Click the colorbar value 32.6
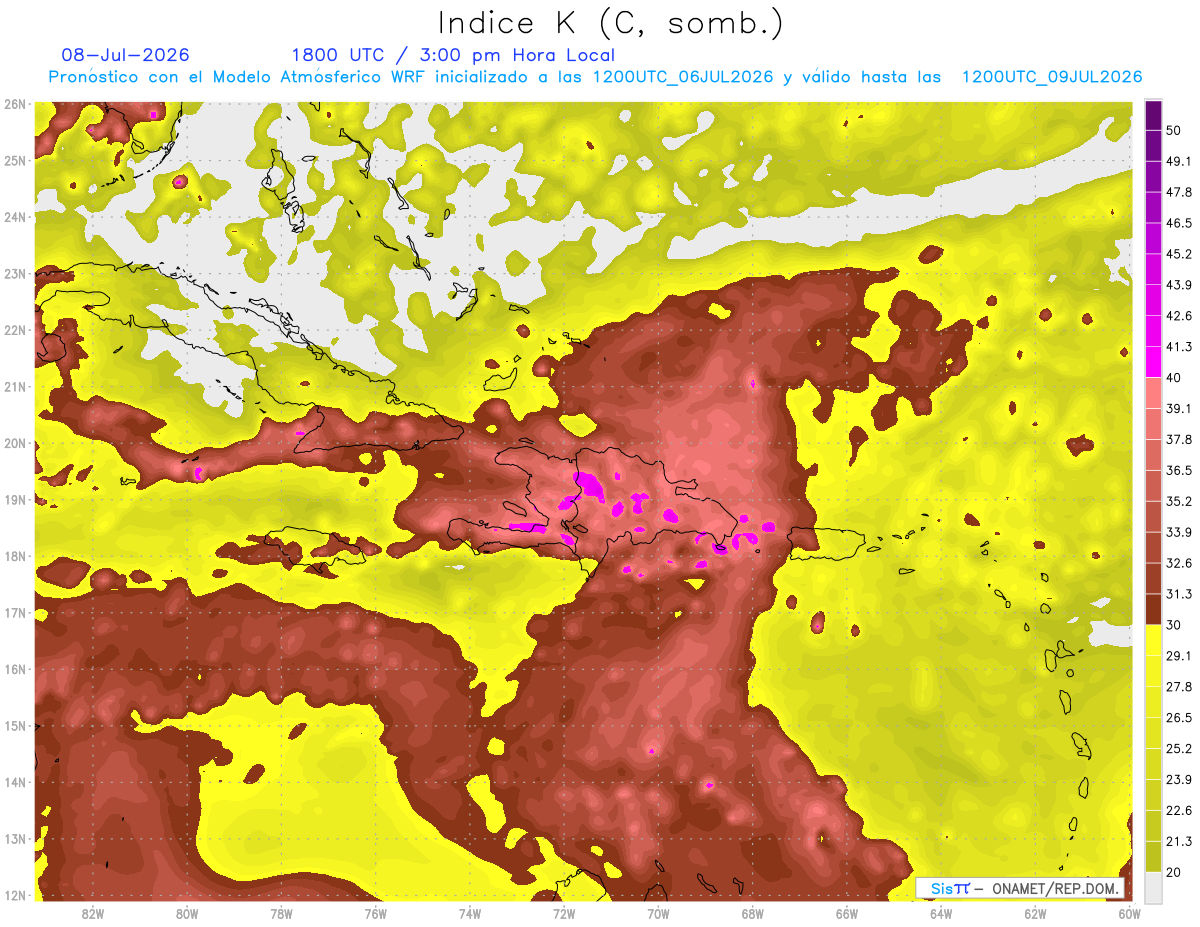Image resolution: width=1200 pixels, height=927 pixels. pyautogui.click(x=1180, y=563)
